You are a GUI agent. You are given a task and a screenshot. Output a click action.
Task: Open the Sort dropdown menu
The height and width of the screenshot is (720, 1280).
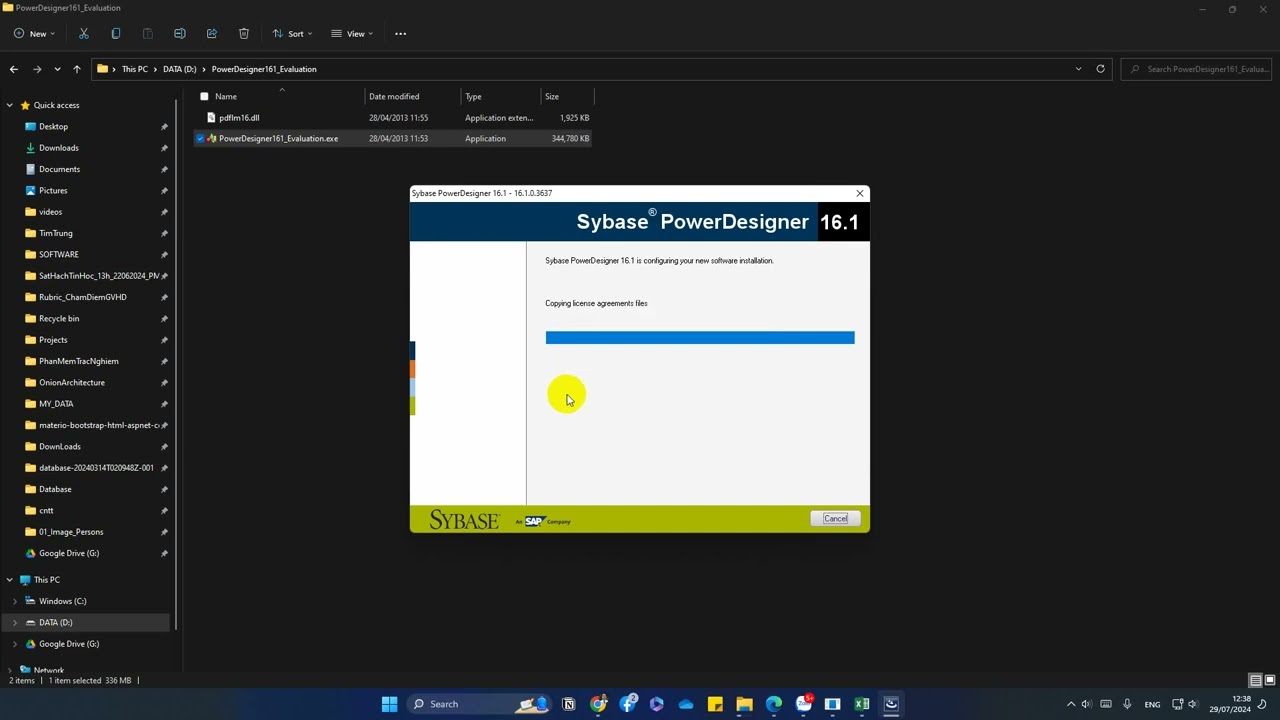click(292, 34)
